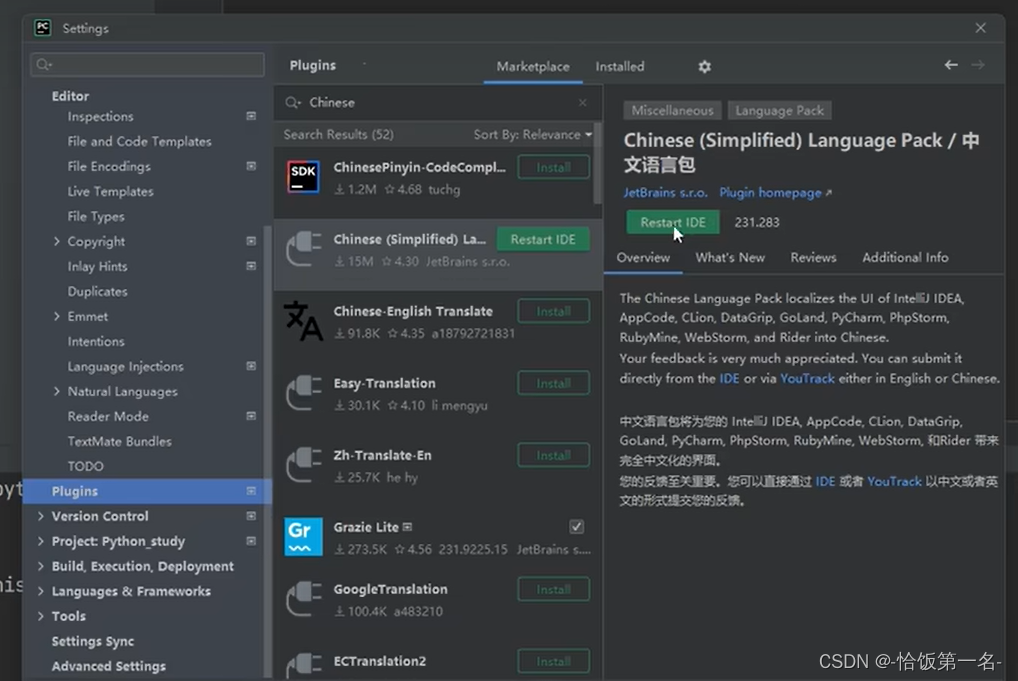1018x681 pixels.
Task: Install the Zh-Translate-En plugin
Action: click(x=554, y=456)
